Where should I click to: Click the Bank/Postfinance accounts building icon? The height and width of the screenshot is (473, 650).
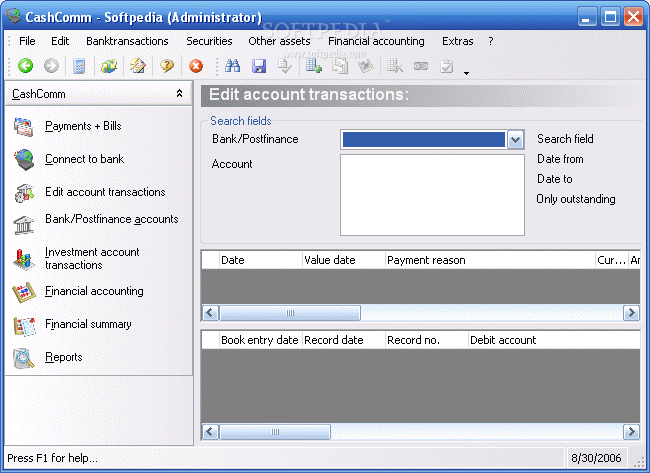(x=24, y=225)
